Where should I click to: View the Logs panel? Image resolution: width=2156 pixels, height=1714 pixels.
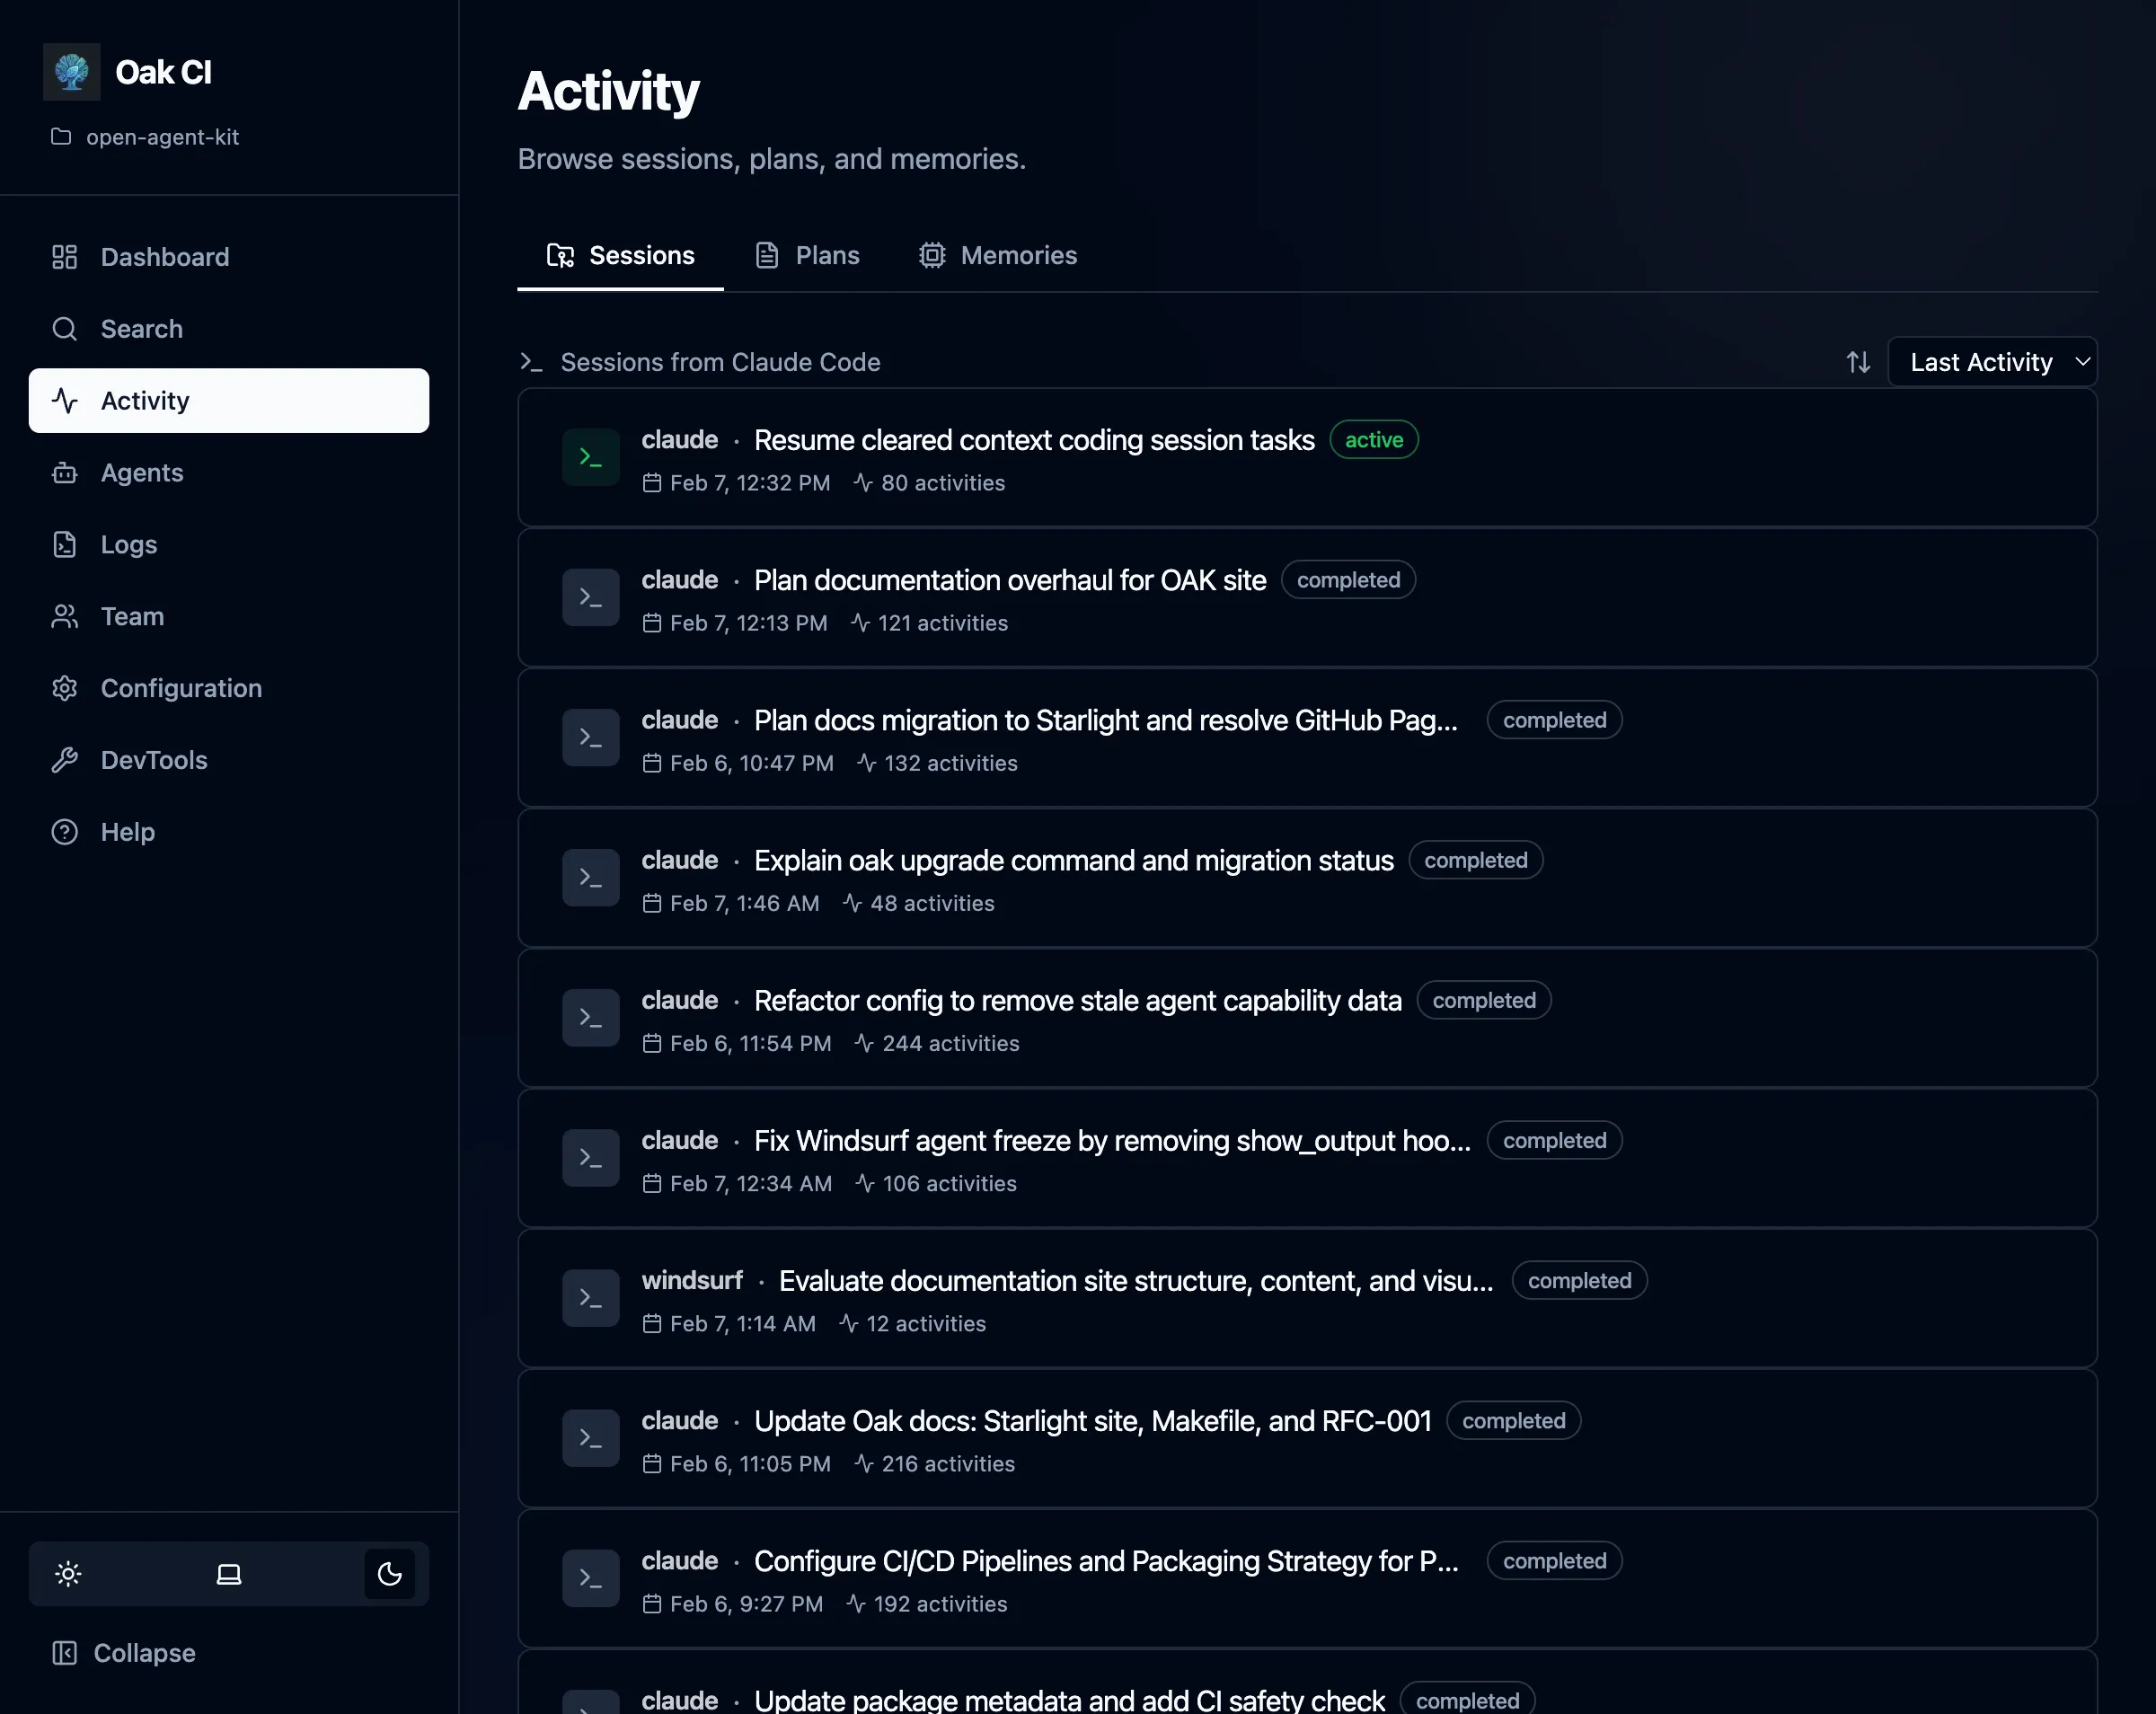(128, 544)
